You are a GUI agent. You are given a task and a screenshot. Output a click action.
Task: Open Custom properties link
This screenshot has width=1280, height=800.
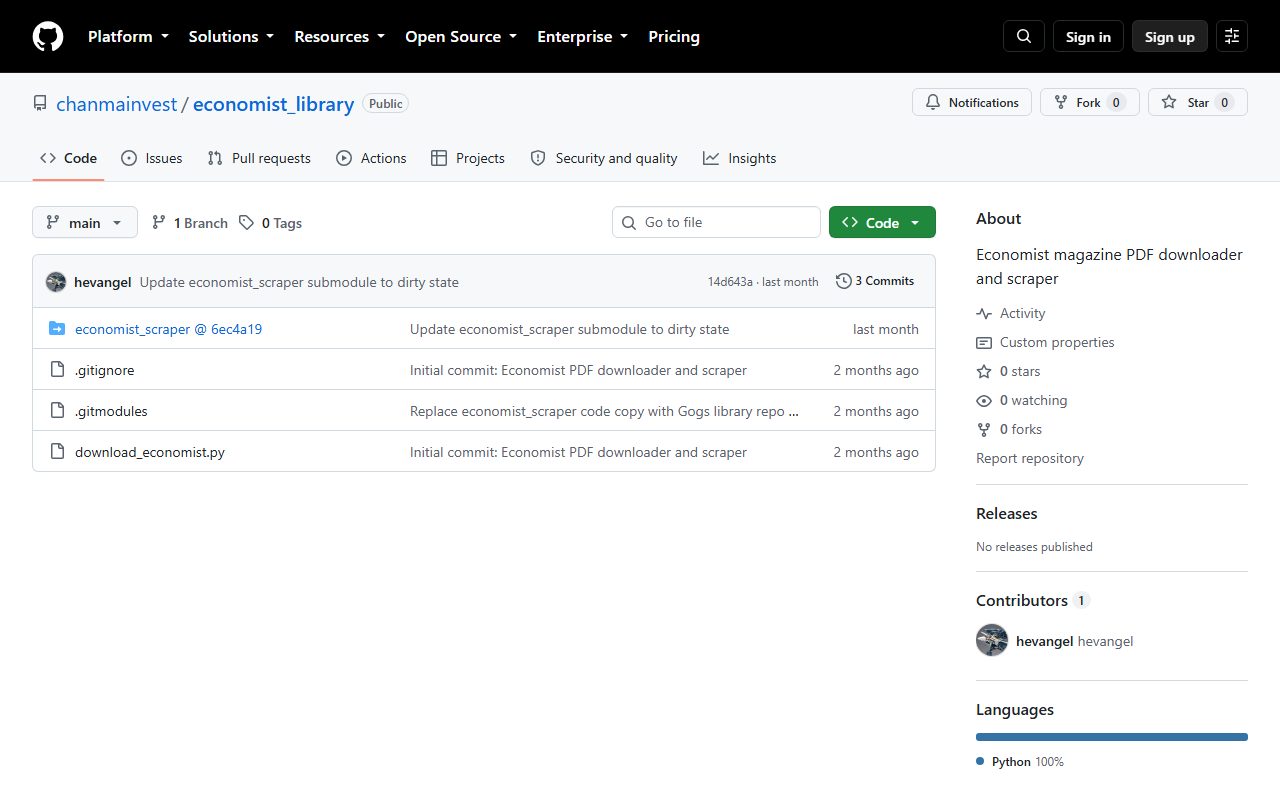click(1045, 342)
